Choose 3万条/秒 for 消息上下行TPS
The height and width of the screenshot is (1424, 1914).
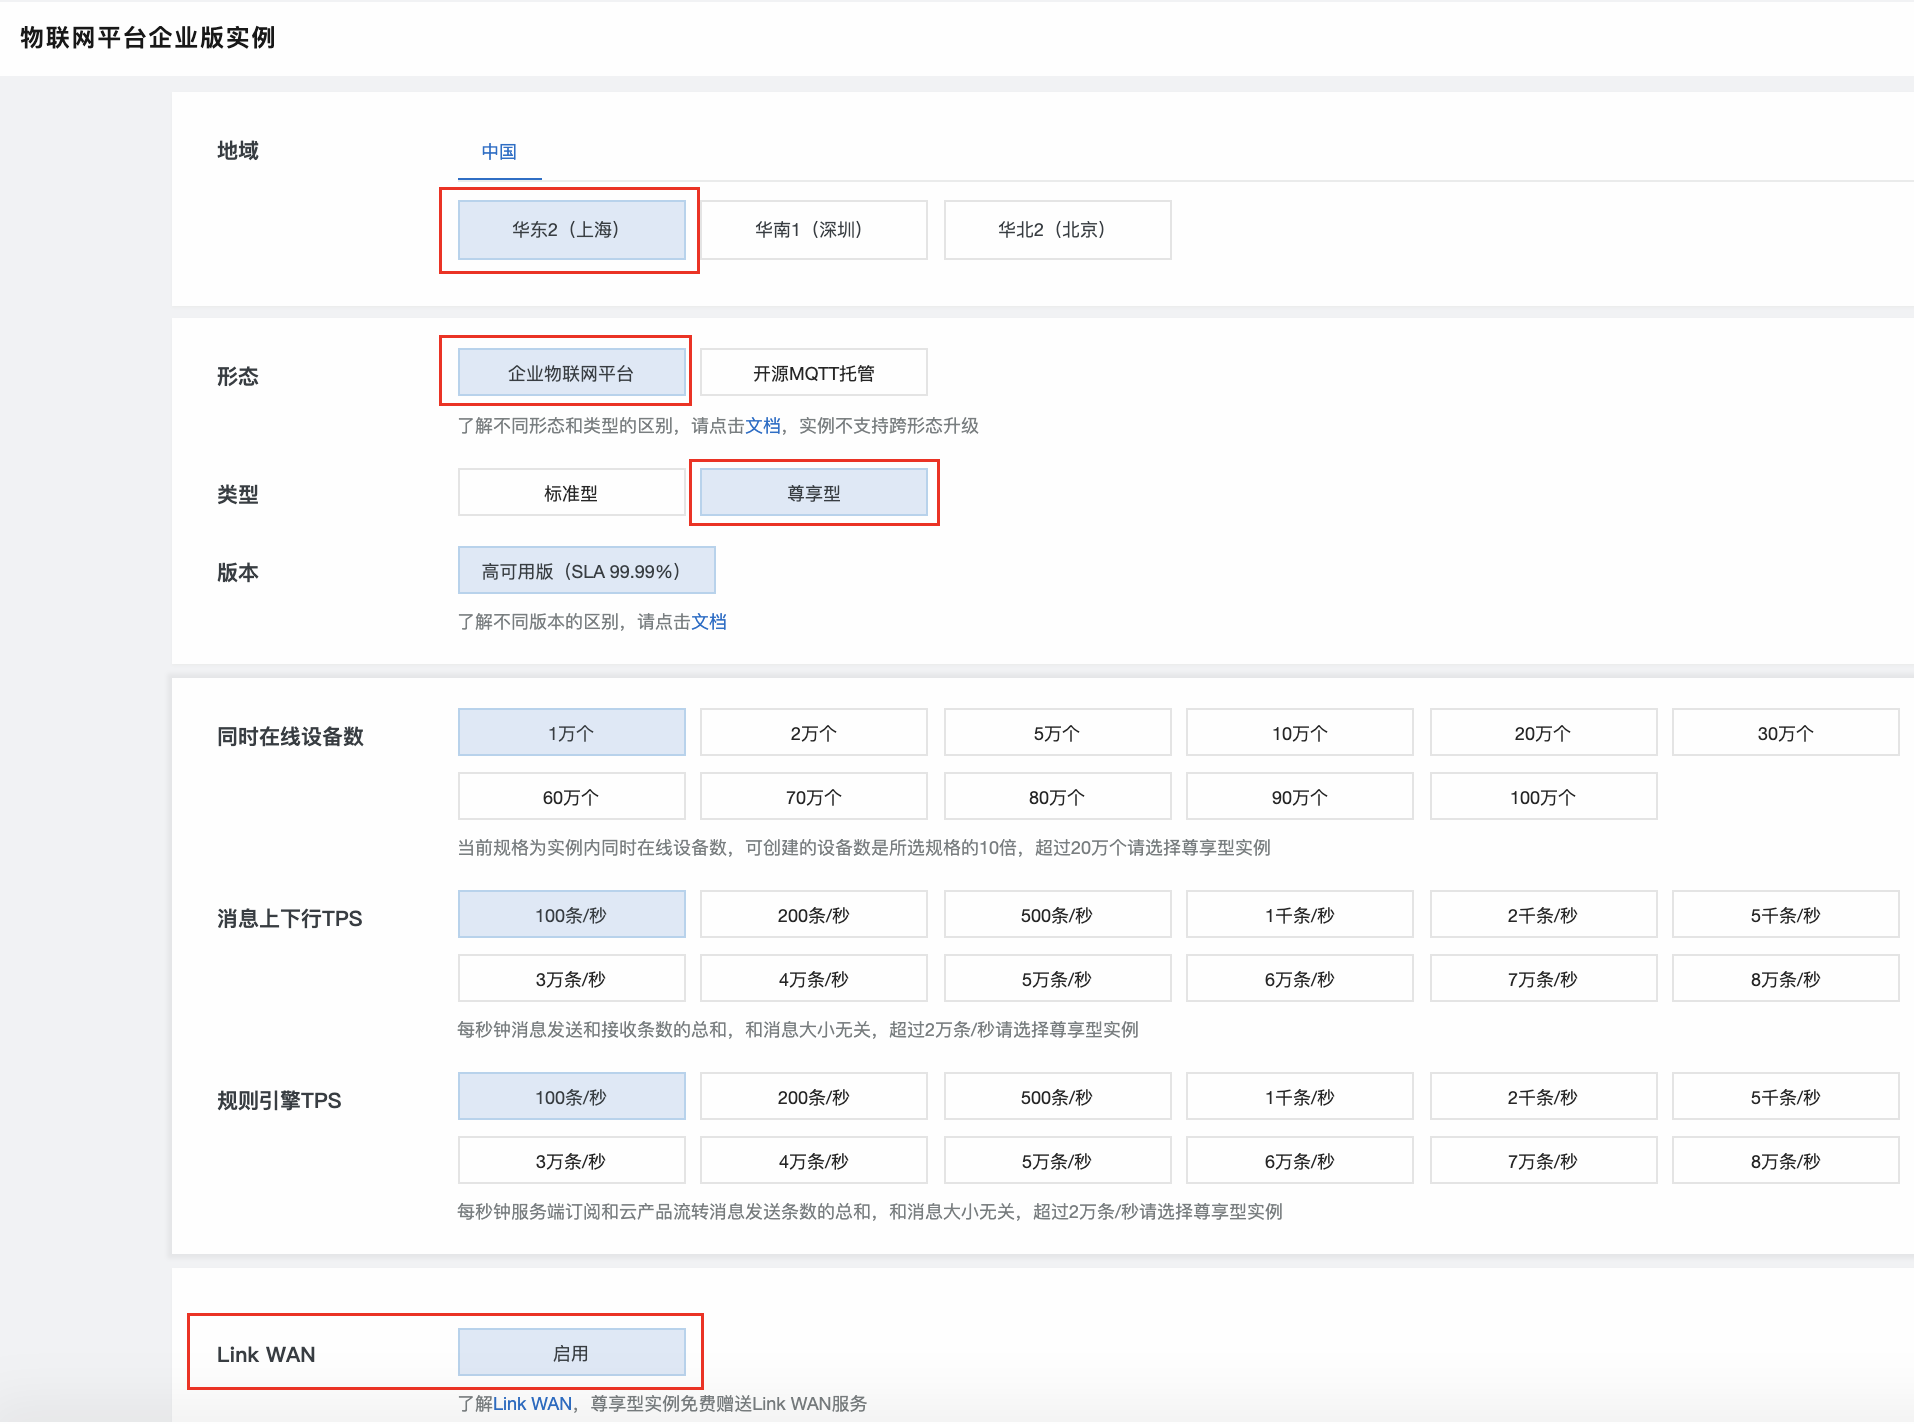tap(571, 979)
